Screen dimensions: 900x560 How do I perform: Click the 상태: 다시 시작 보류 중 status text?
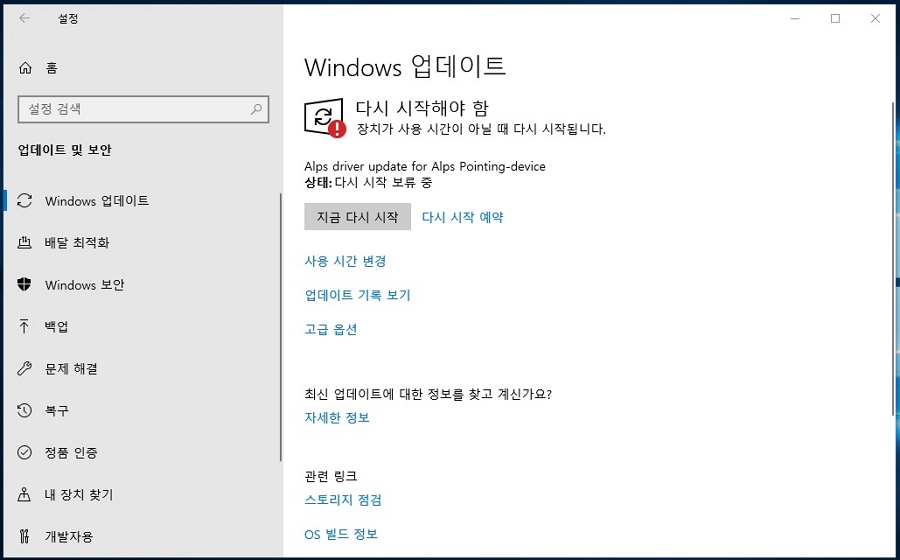tap(368, 182)
